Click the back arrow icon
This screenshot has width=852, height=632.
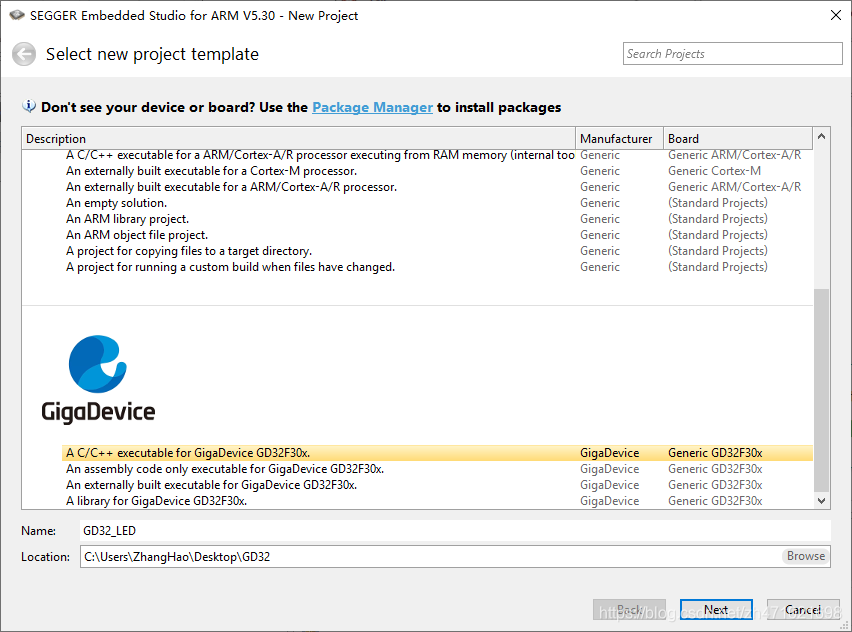(x=24, y=54)
